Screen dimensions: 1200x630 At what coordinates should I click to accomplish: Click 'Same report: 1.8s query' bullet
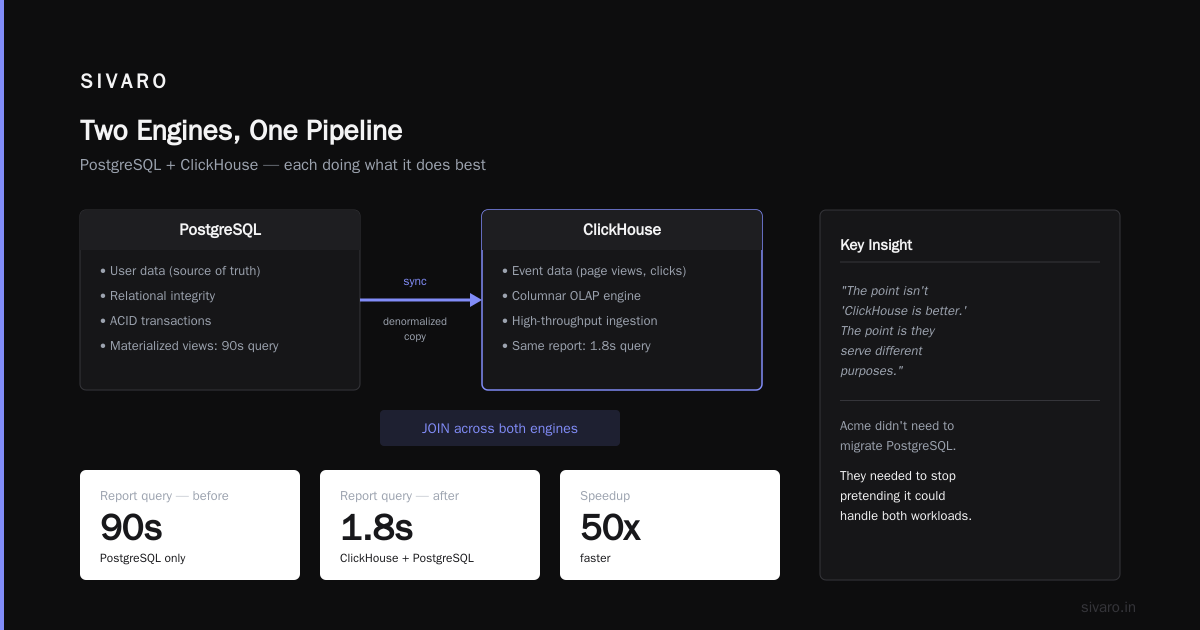[576, 346]
